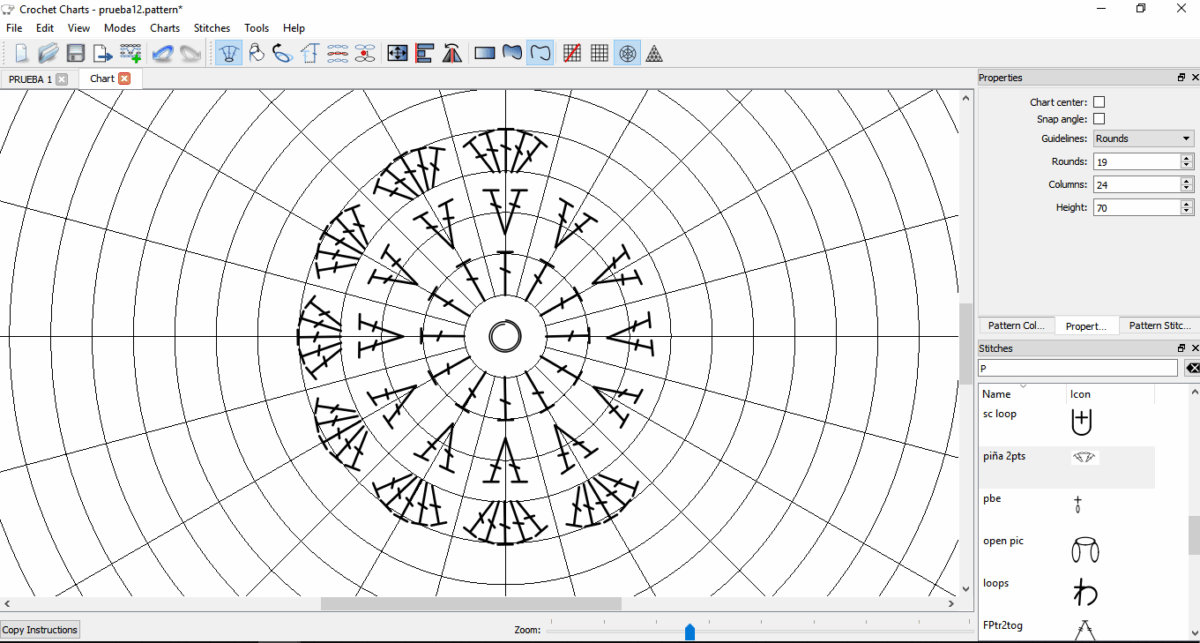
Task: Select the paint bucket color tool
Action: click(257, 53)
